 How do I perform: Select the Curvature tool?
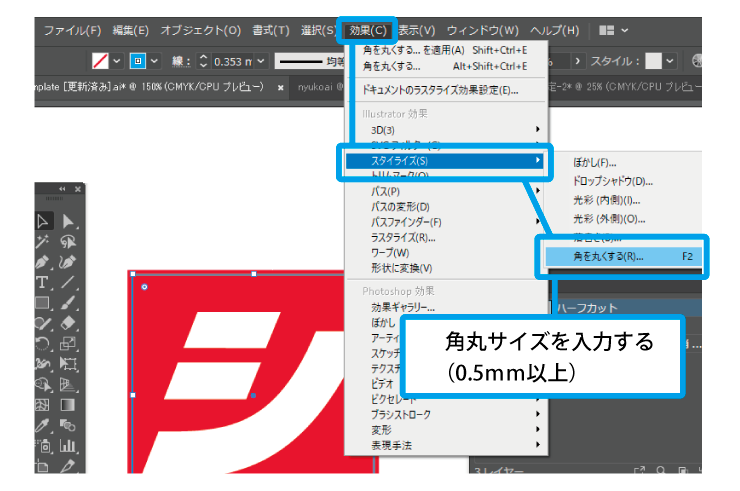68,262
